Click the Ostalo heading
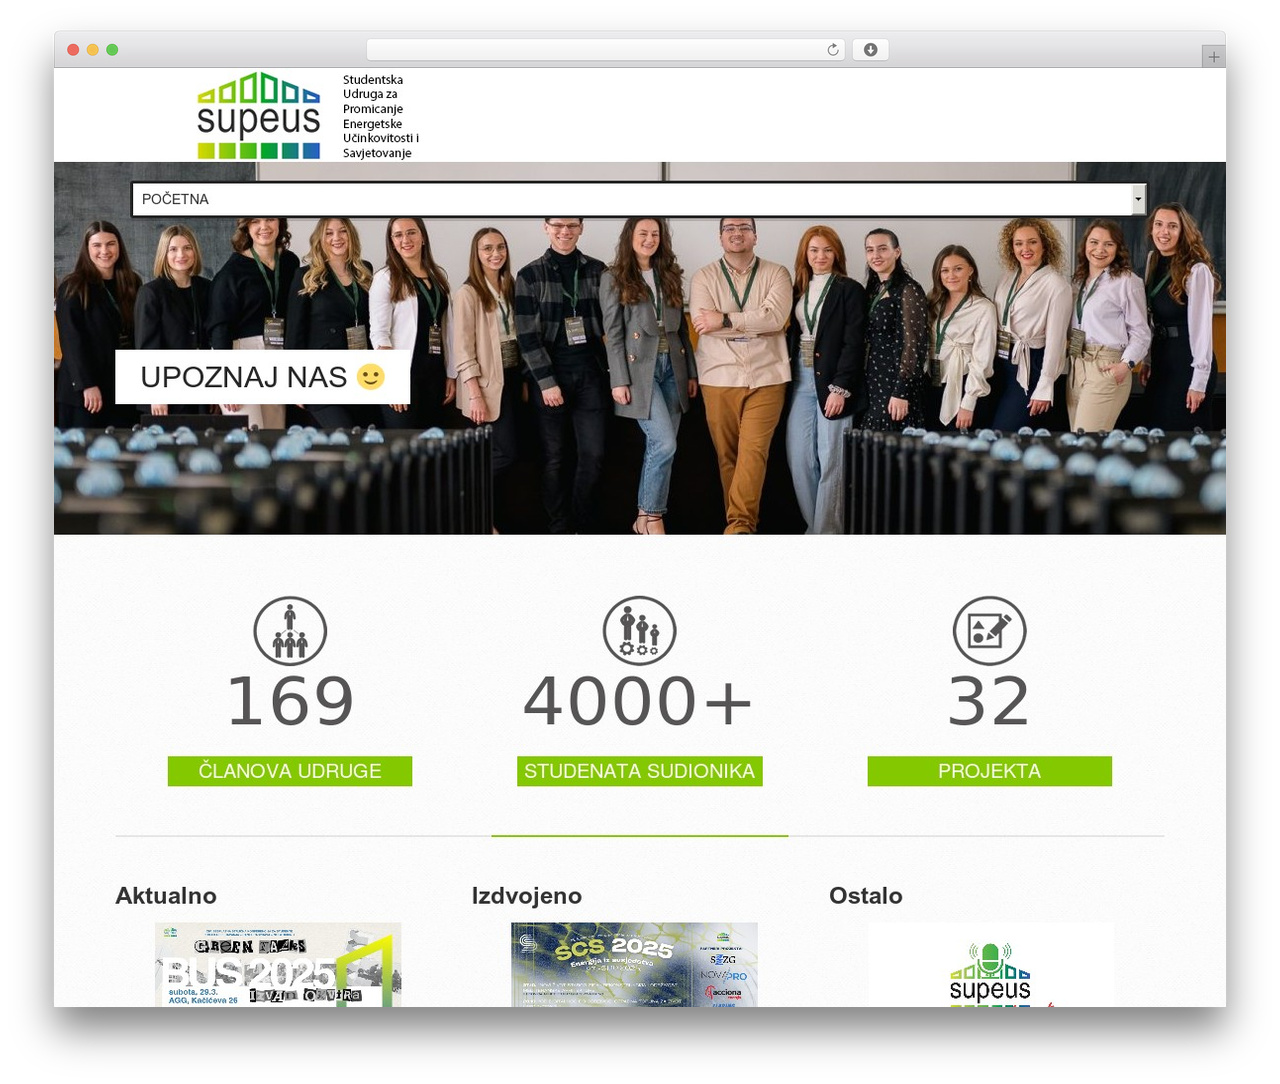 (x=866, y=896)
